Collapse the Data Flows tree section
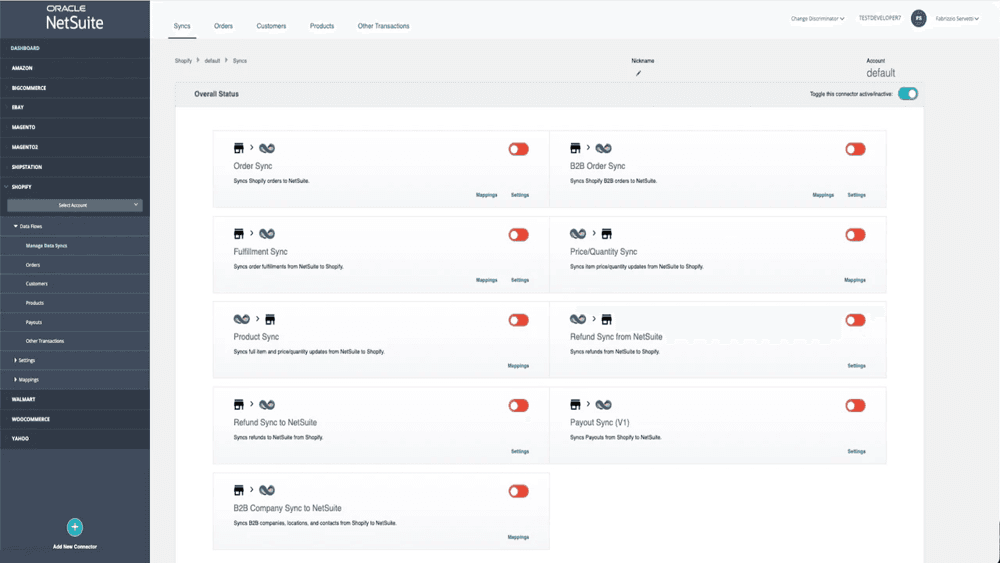The height and width of the screenshot is (563, 1000). [27, 226]
